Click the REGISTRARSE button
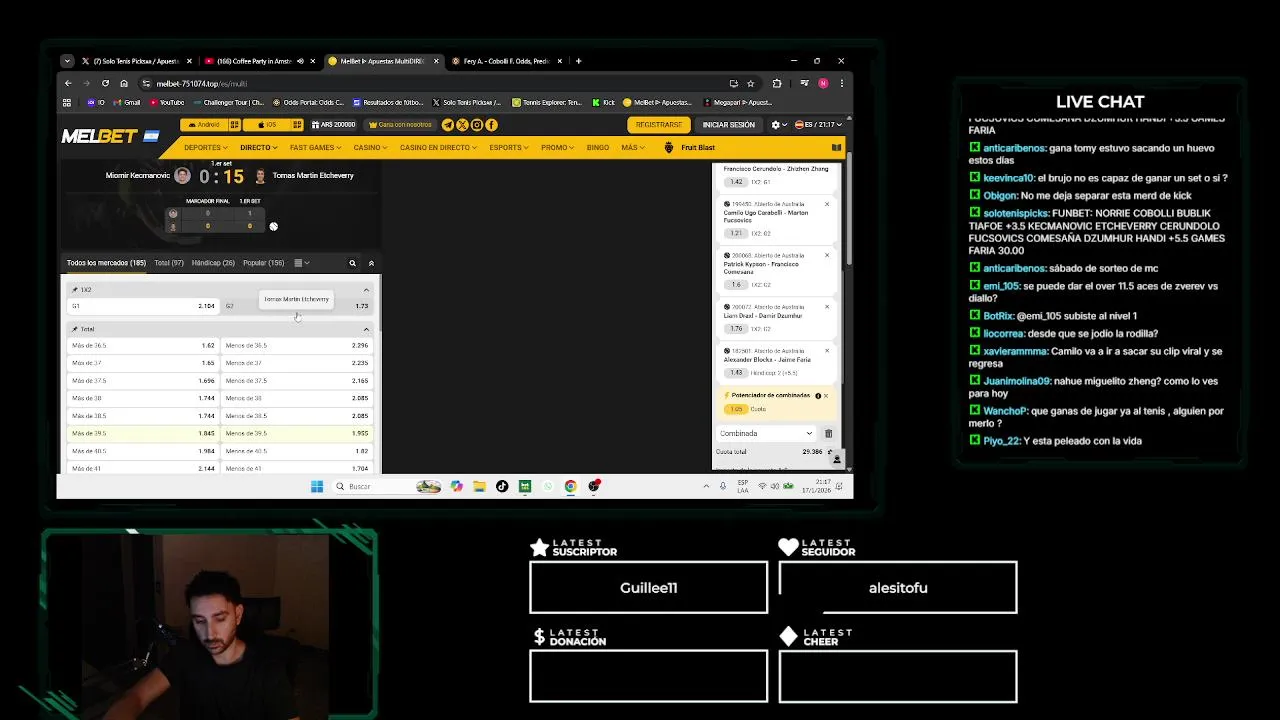1280x720 pixels. (659, 125)
